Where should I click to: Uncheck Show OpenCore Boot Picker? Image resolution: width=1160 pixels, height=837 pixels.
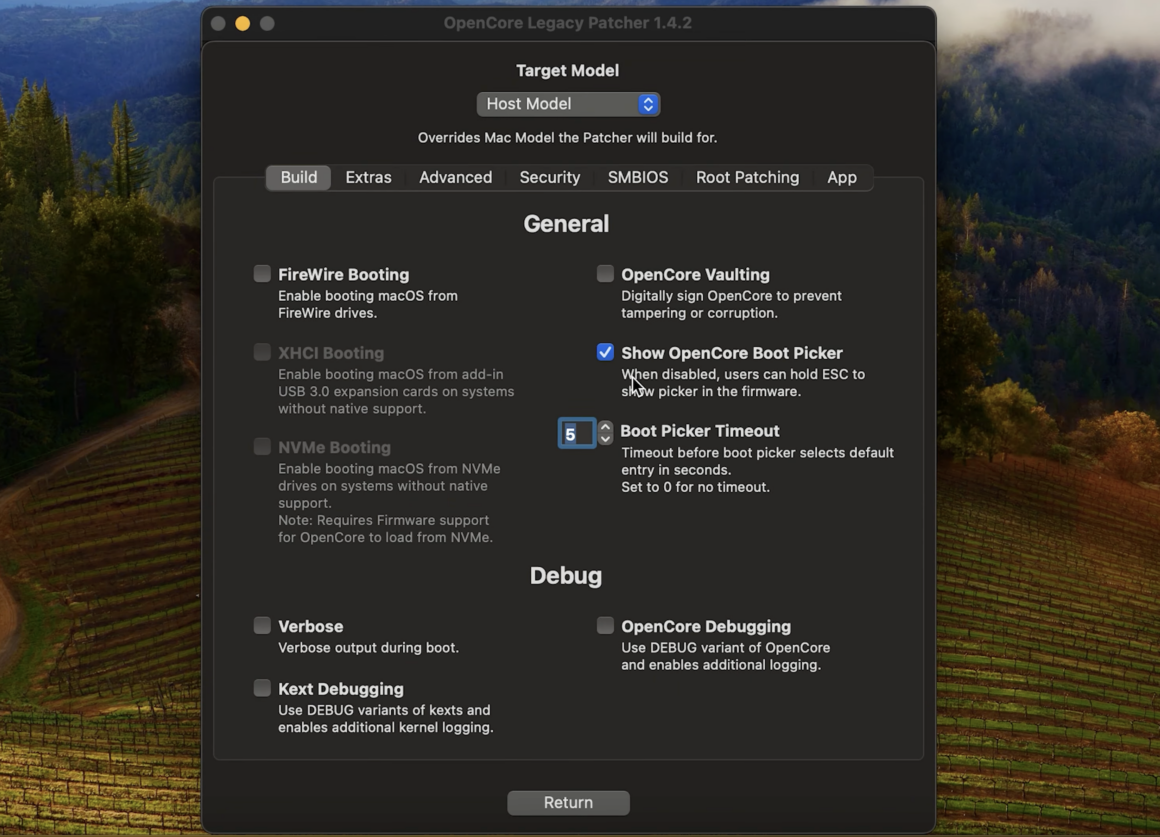click(x=605, y=352)
